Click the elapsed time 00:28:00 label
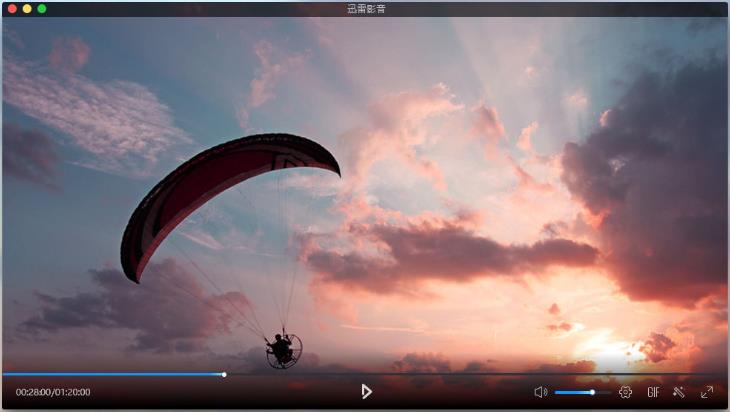Screen dimensions: 730x412 point(33,392)
